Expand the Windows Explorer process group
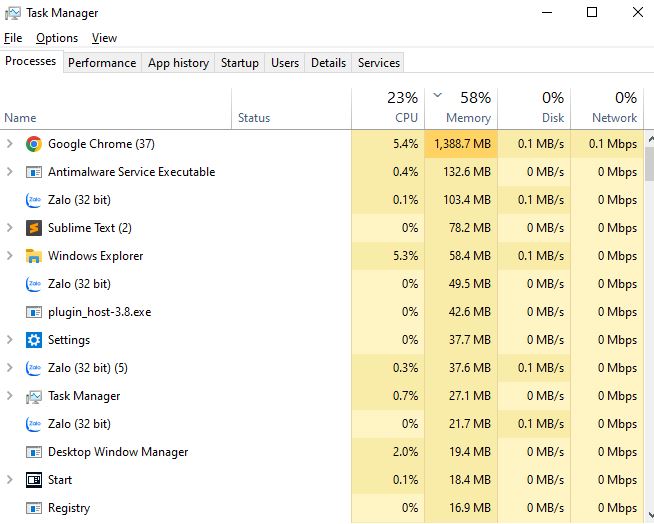Viewport: 654px width, 524px height. (x=10, y=256)
